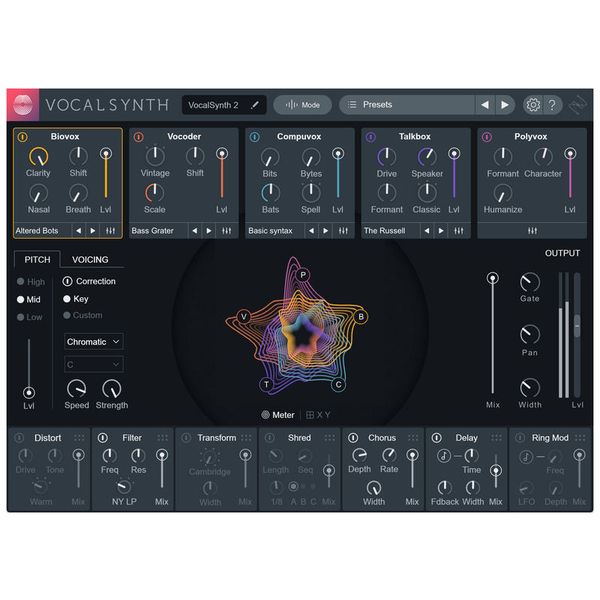Viewport: 600px width, 600px height.
Task: Switch to the VOICING tab
Action: coord(90,259)
